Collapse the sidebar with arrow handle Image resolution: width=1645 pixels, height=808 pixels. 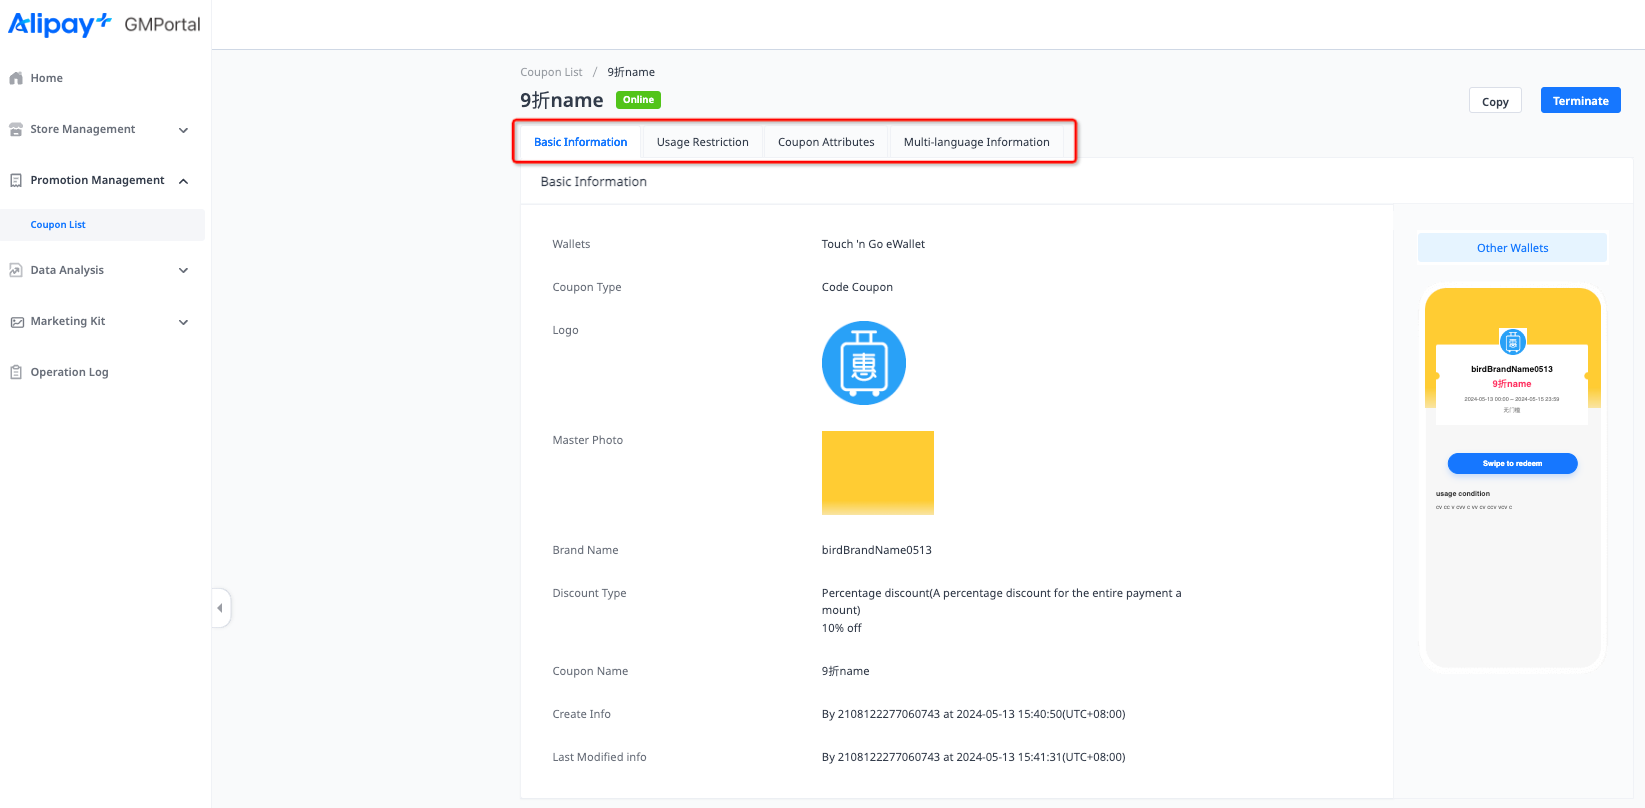pos(220,608)
